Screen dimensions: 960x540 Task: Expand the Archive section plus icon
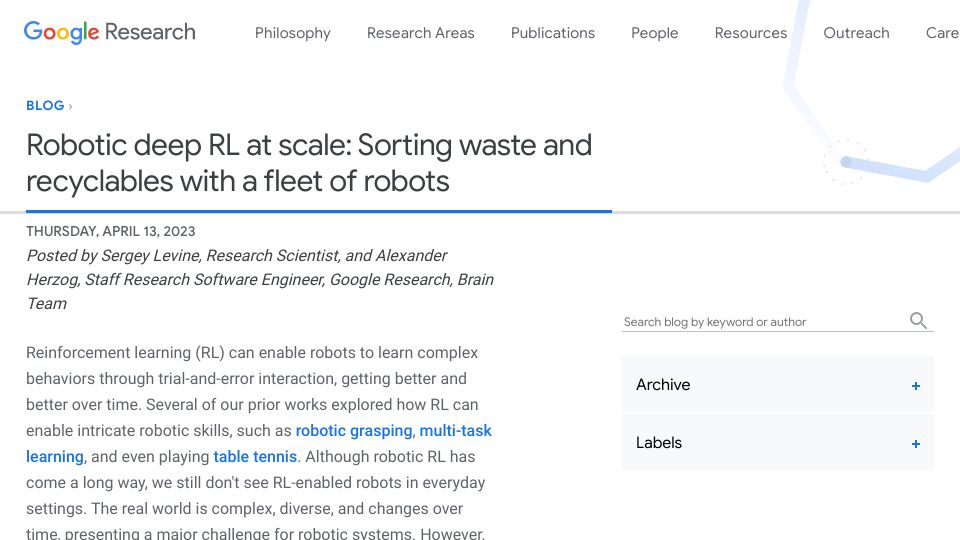tap(915, 386)
